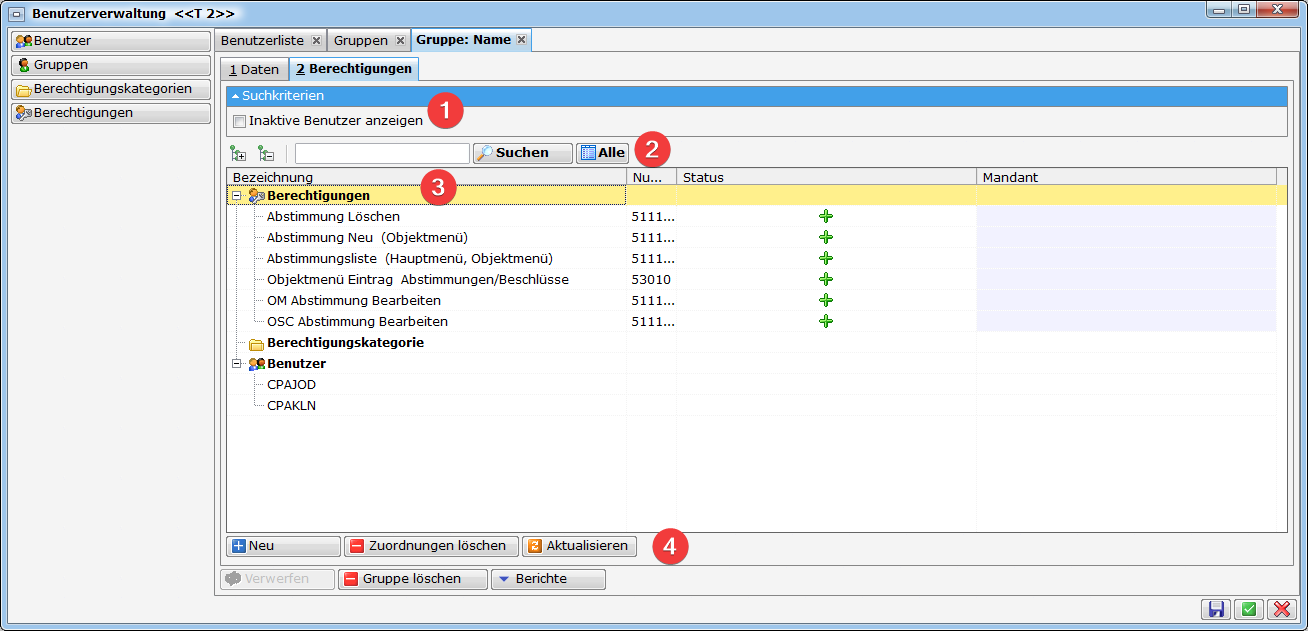This screenshot has width=1308, height=631.
Task: Click into the search text field
Action: pyautogui.click(x=381, y=153)
